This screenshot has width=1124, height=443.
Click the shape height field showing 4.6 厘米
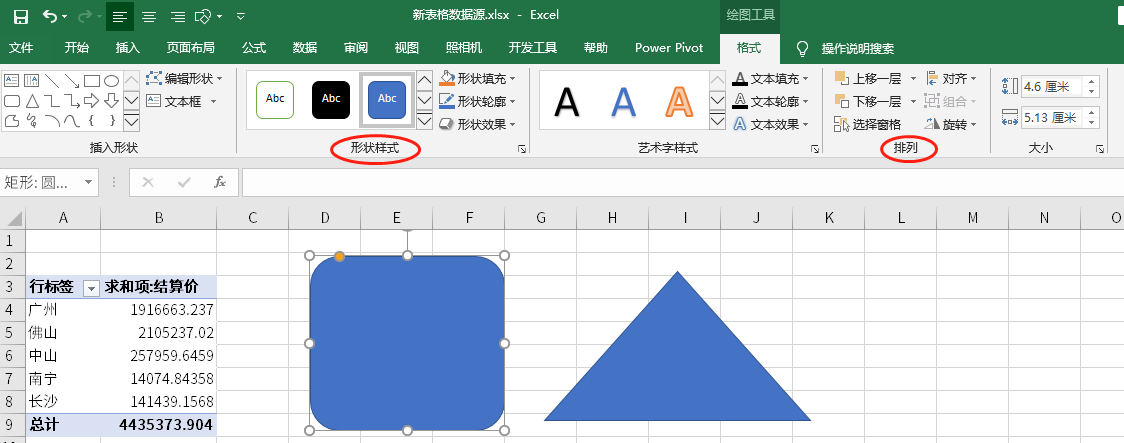point(1052,87)
